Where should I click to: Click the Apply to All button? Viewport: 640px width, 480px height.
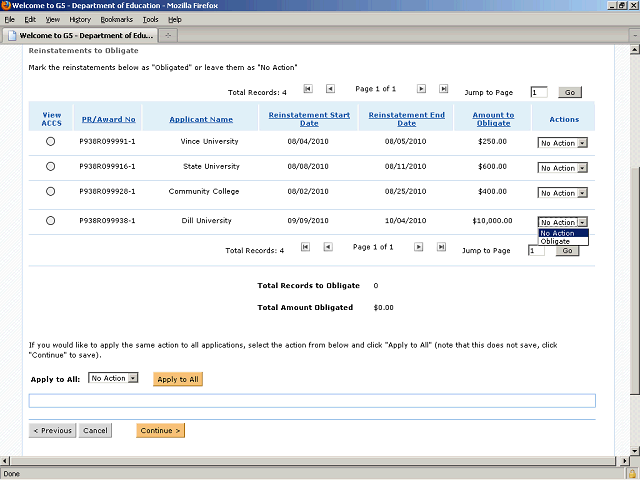coord(178,379)
